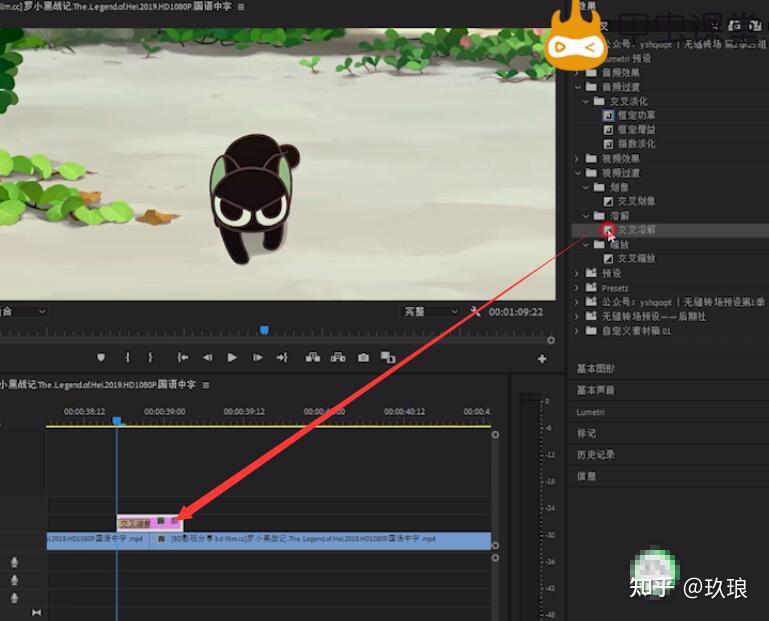Expand the 音频效果 folder
The width and height of the screenshot is (769, 621).
pos(577,73)
